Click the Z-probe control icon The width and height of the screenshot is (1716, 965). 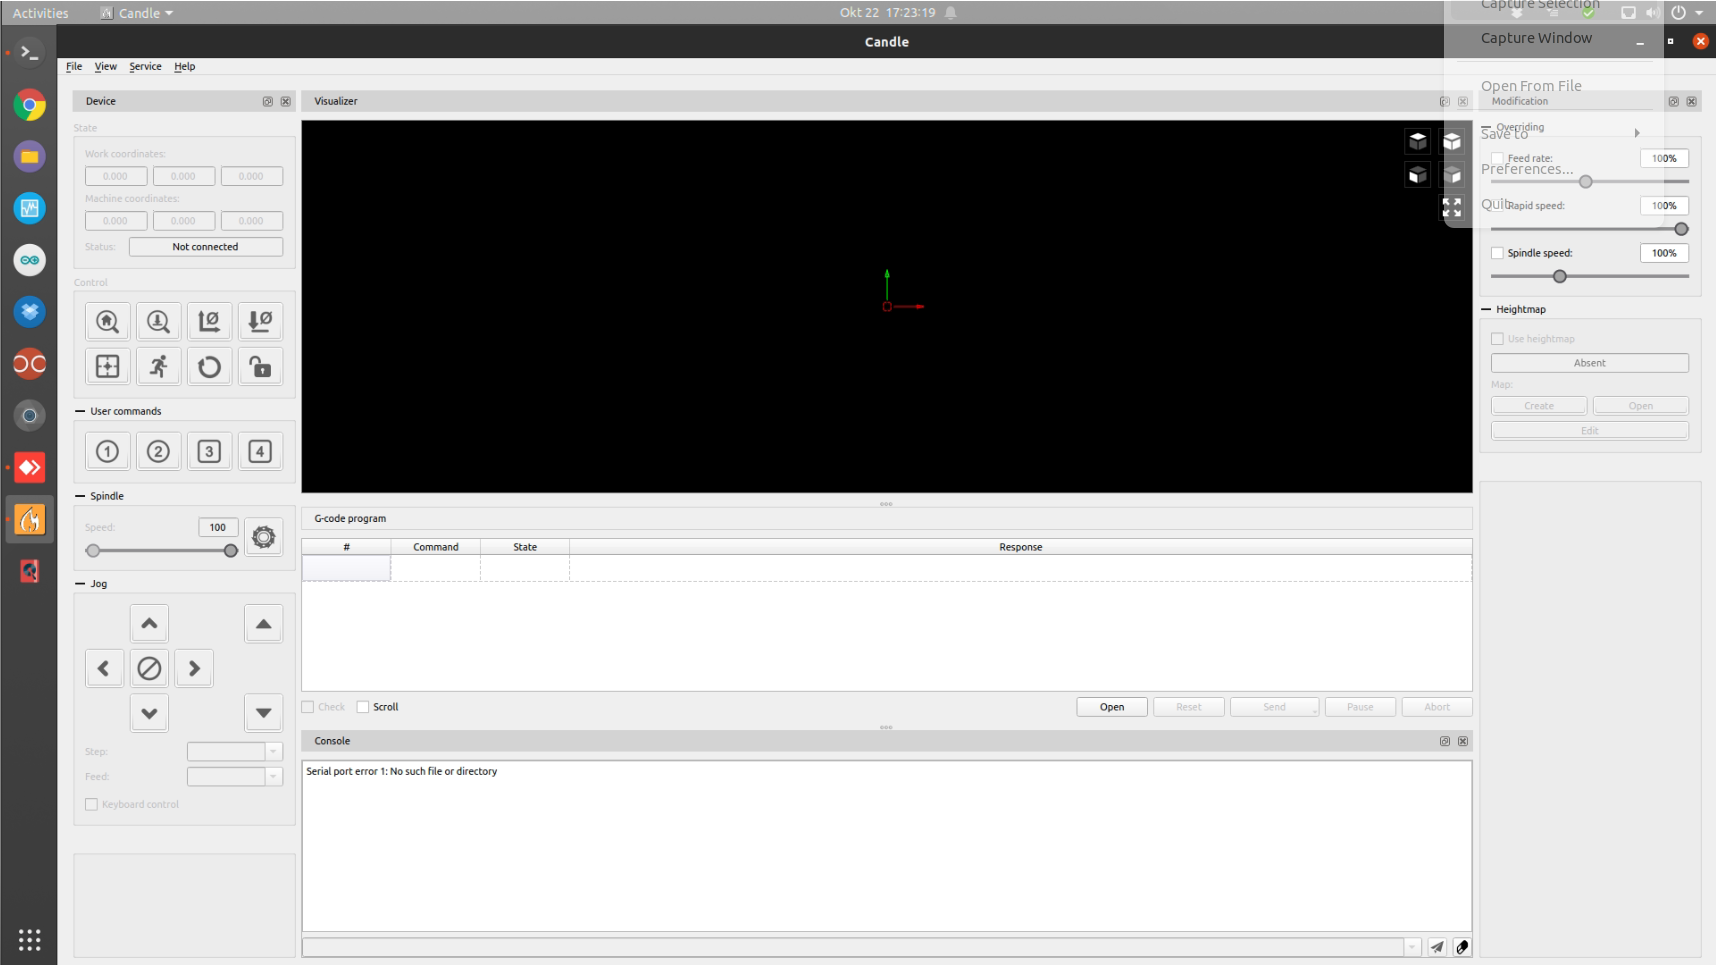pos(158,321)
